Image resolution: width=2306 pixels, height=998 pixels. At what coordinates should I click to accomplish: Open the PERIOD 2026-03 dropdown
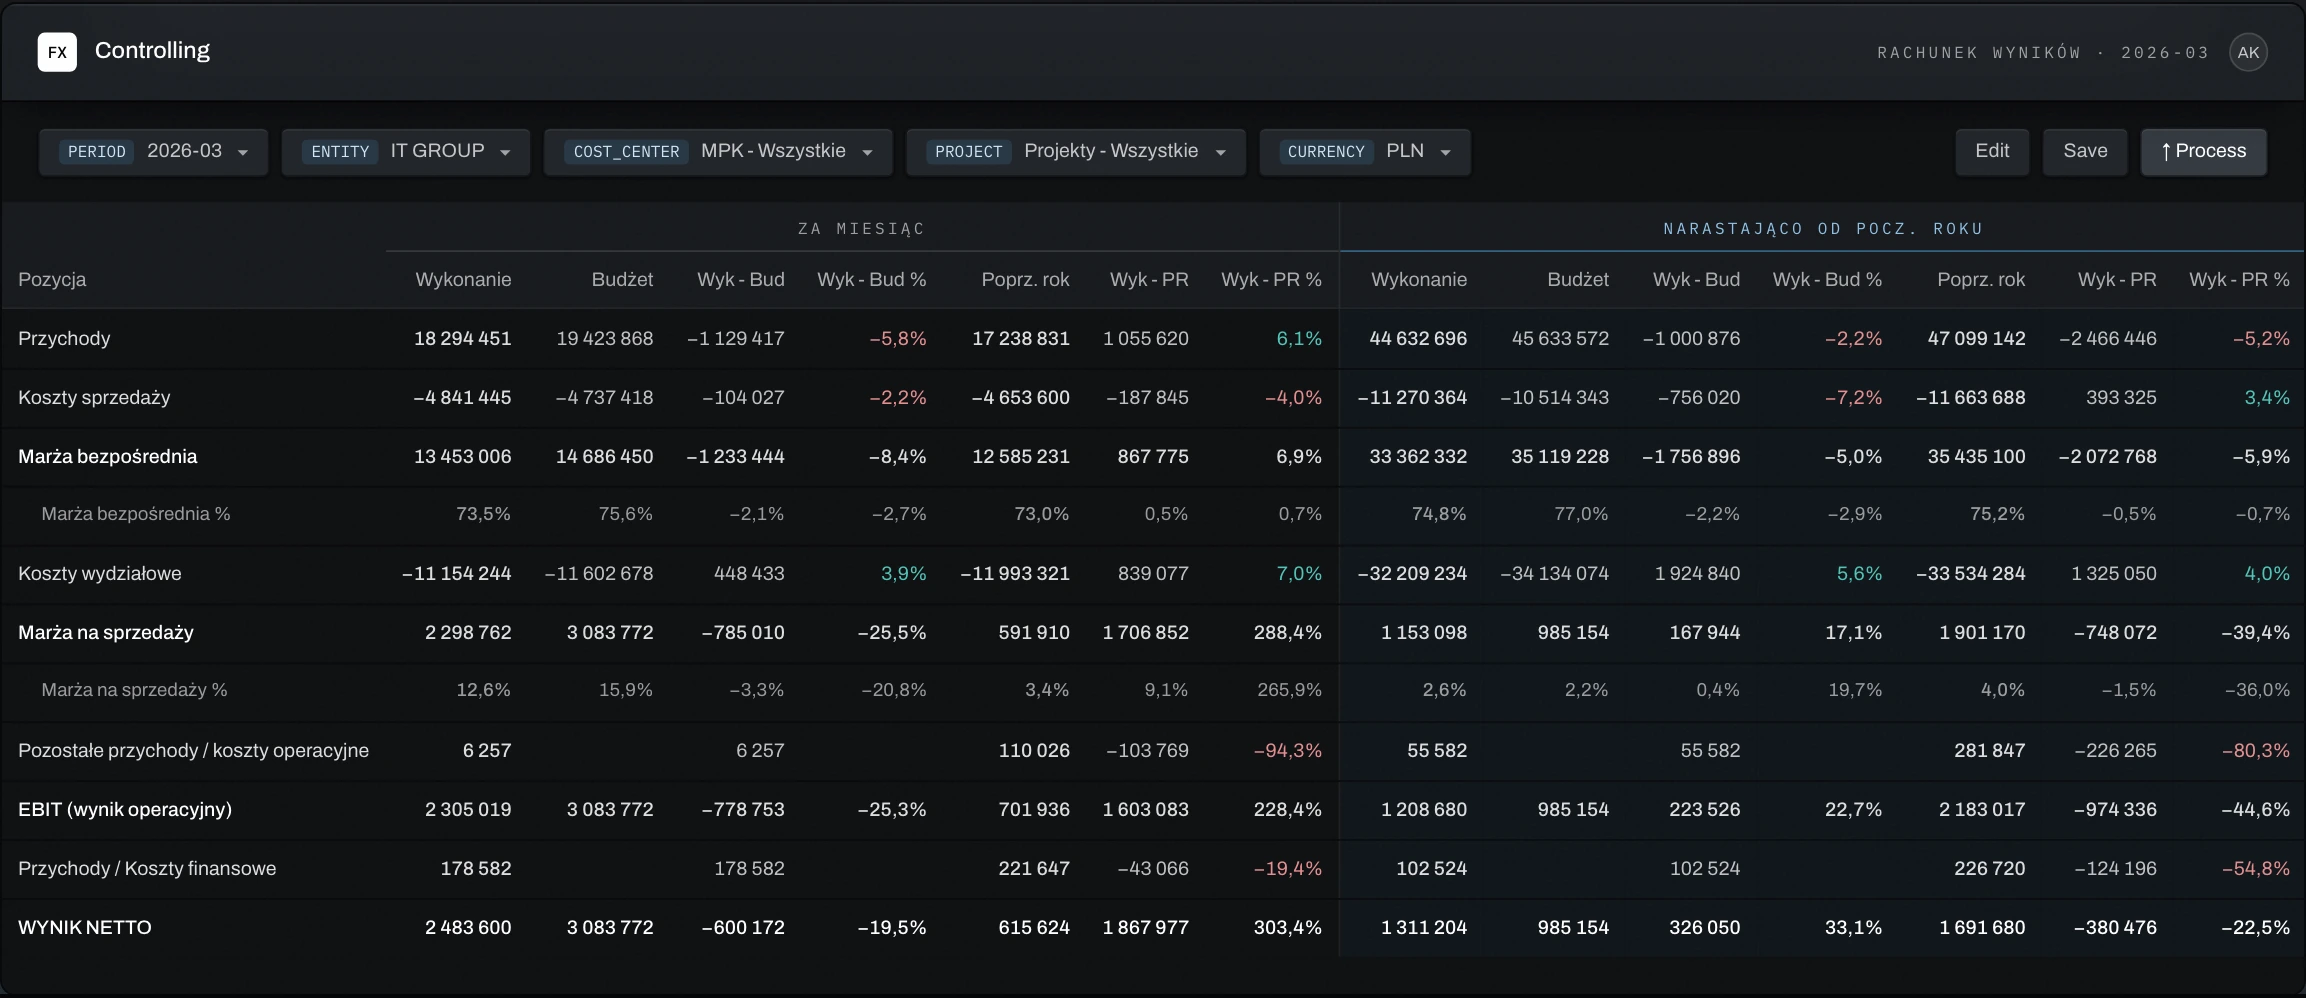(x=154, y=152)
